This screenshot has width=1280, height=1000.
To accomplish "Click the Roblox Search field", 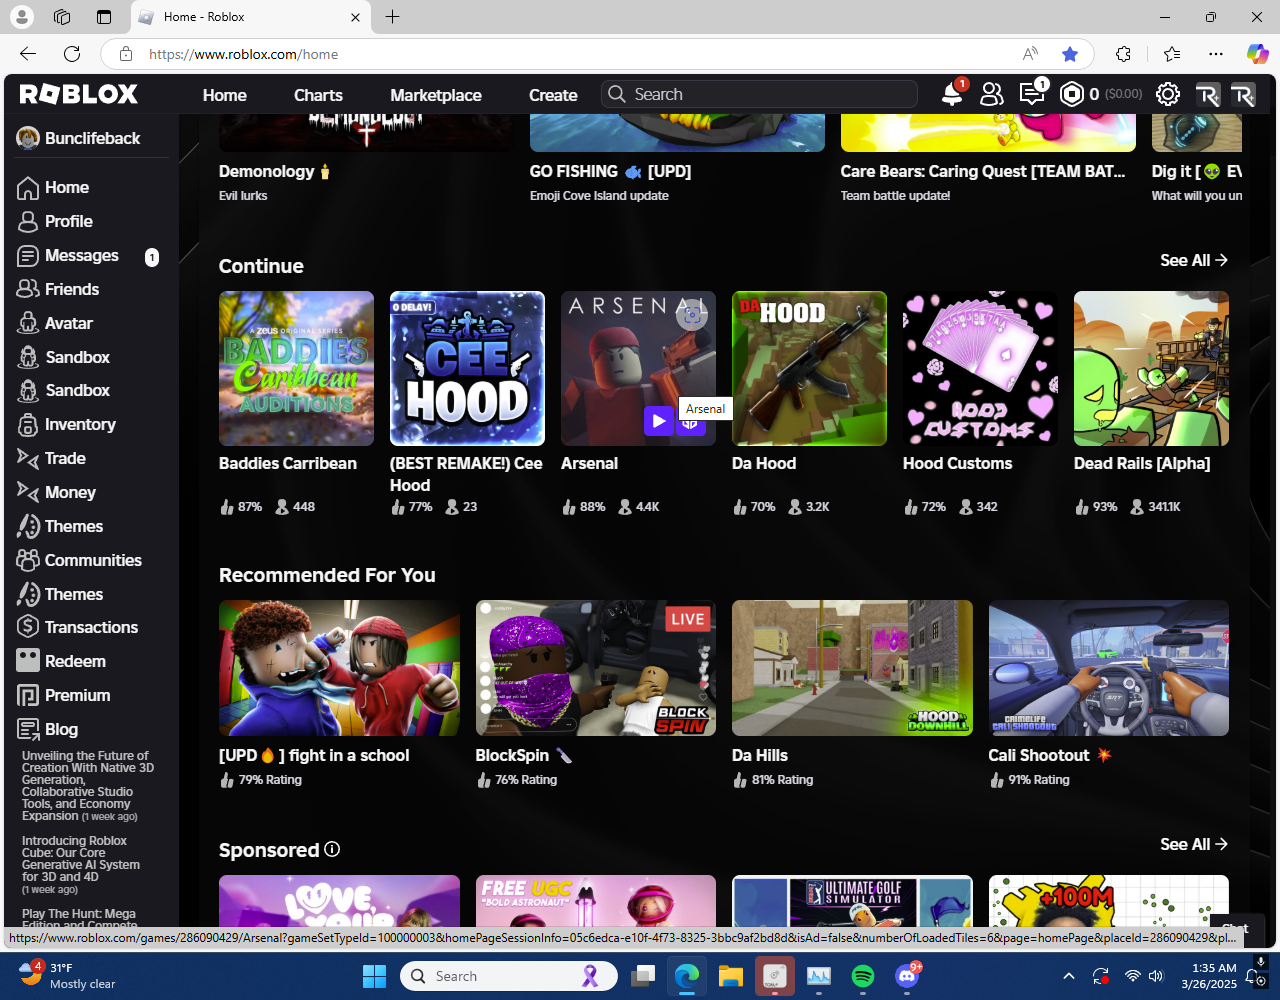I will pyautogui.click(x=760, y=94).
